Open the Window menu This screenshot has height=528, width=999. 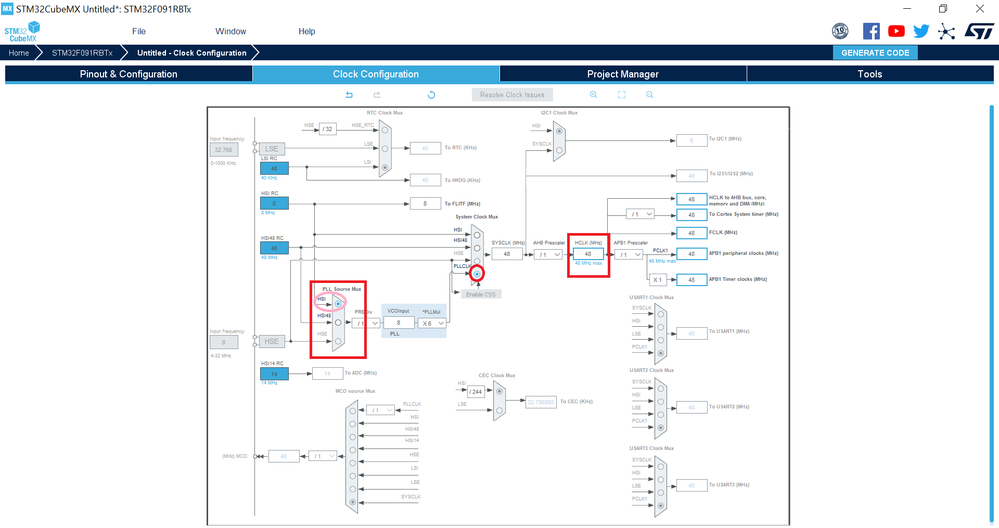(x=231, y=31)
